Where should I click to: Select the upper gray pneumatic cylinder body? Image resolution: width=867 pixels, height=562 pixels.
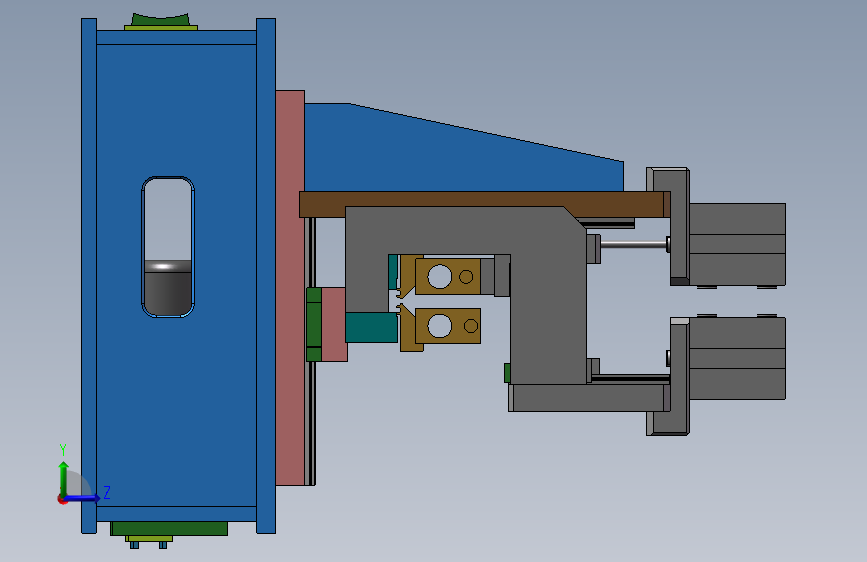(x=737, y=244)
